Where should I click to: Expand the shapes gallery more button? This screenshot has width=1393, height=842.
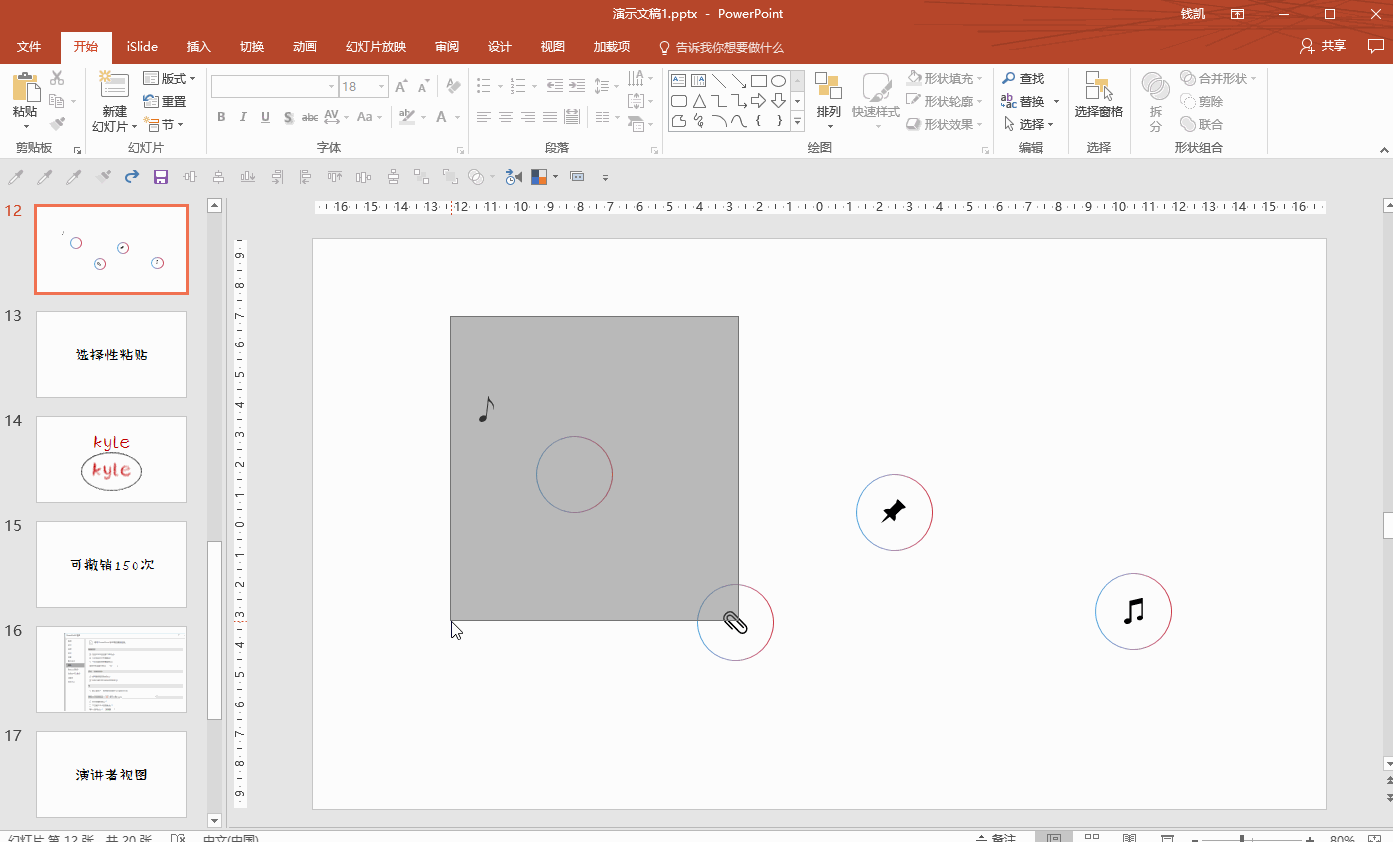797,122
